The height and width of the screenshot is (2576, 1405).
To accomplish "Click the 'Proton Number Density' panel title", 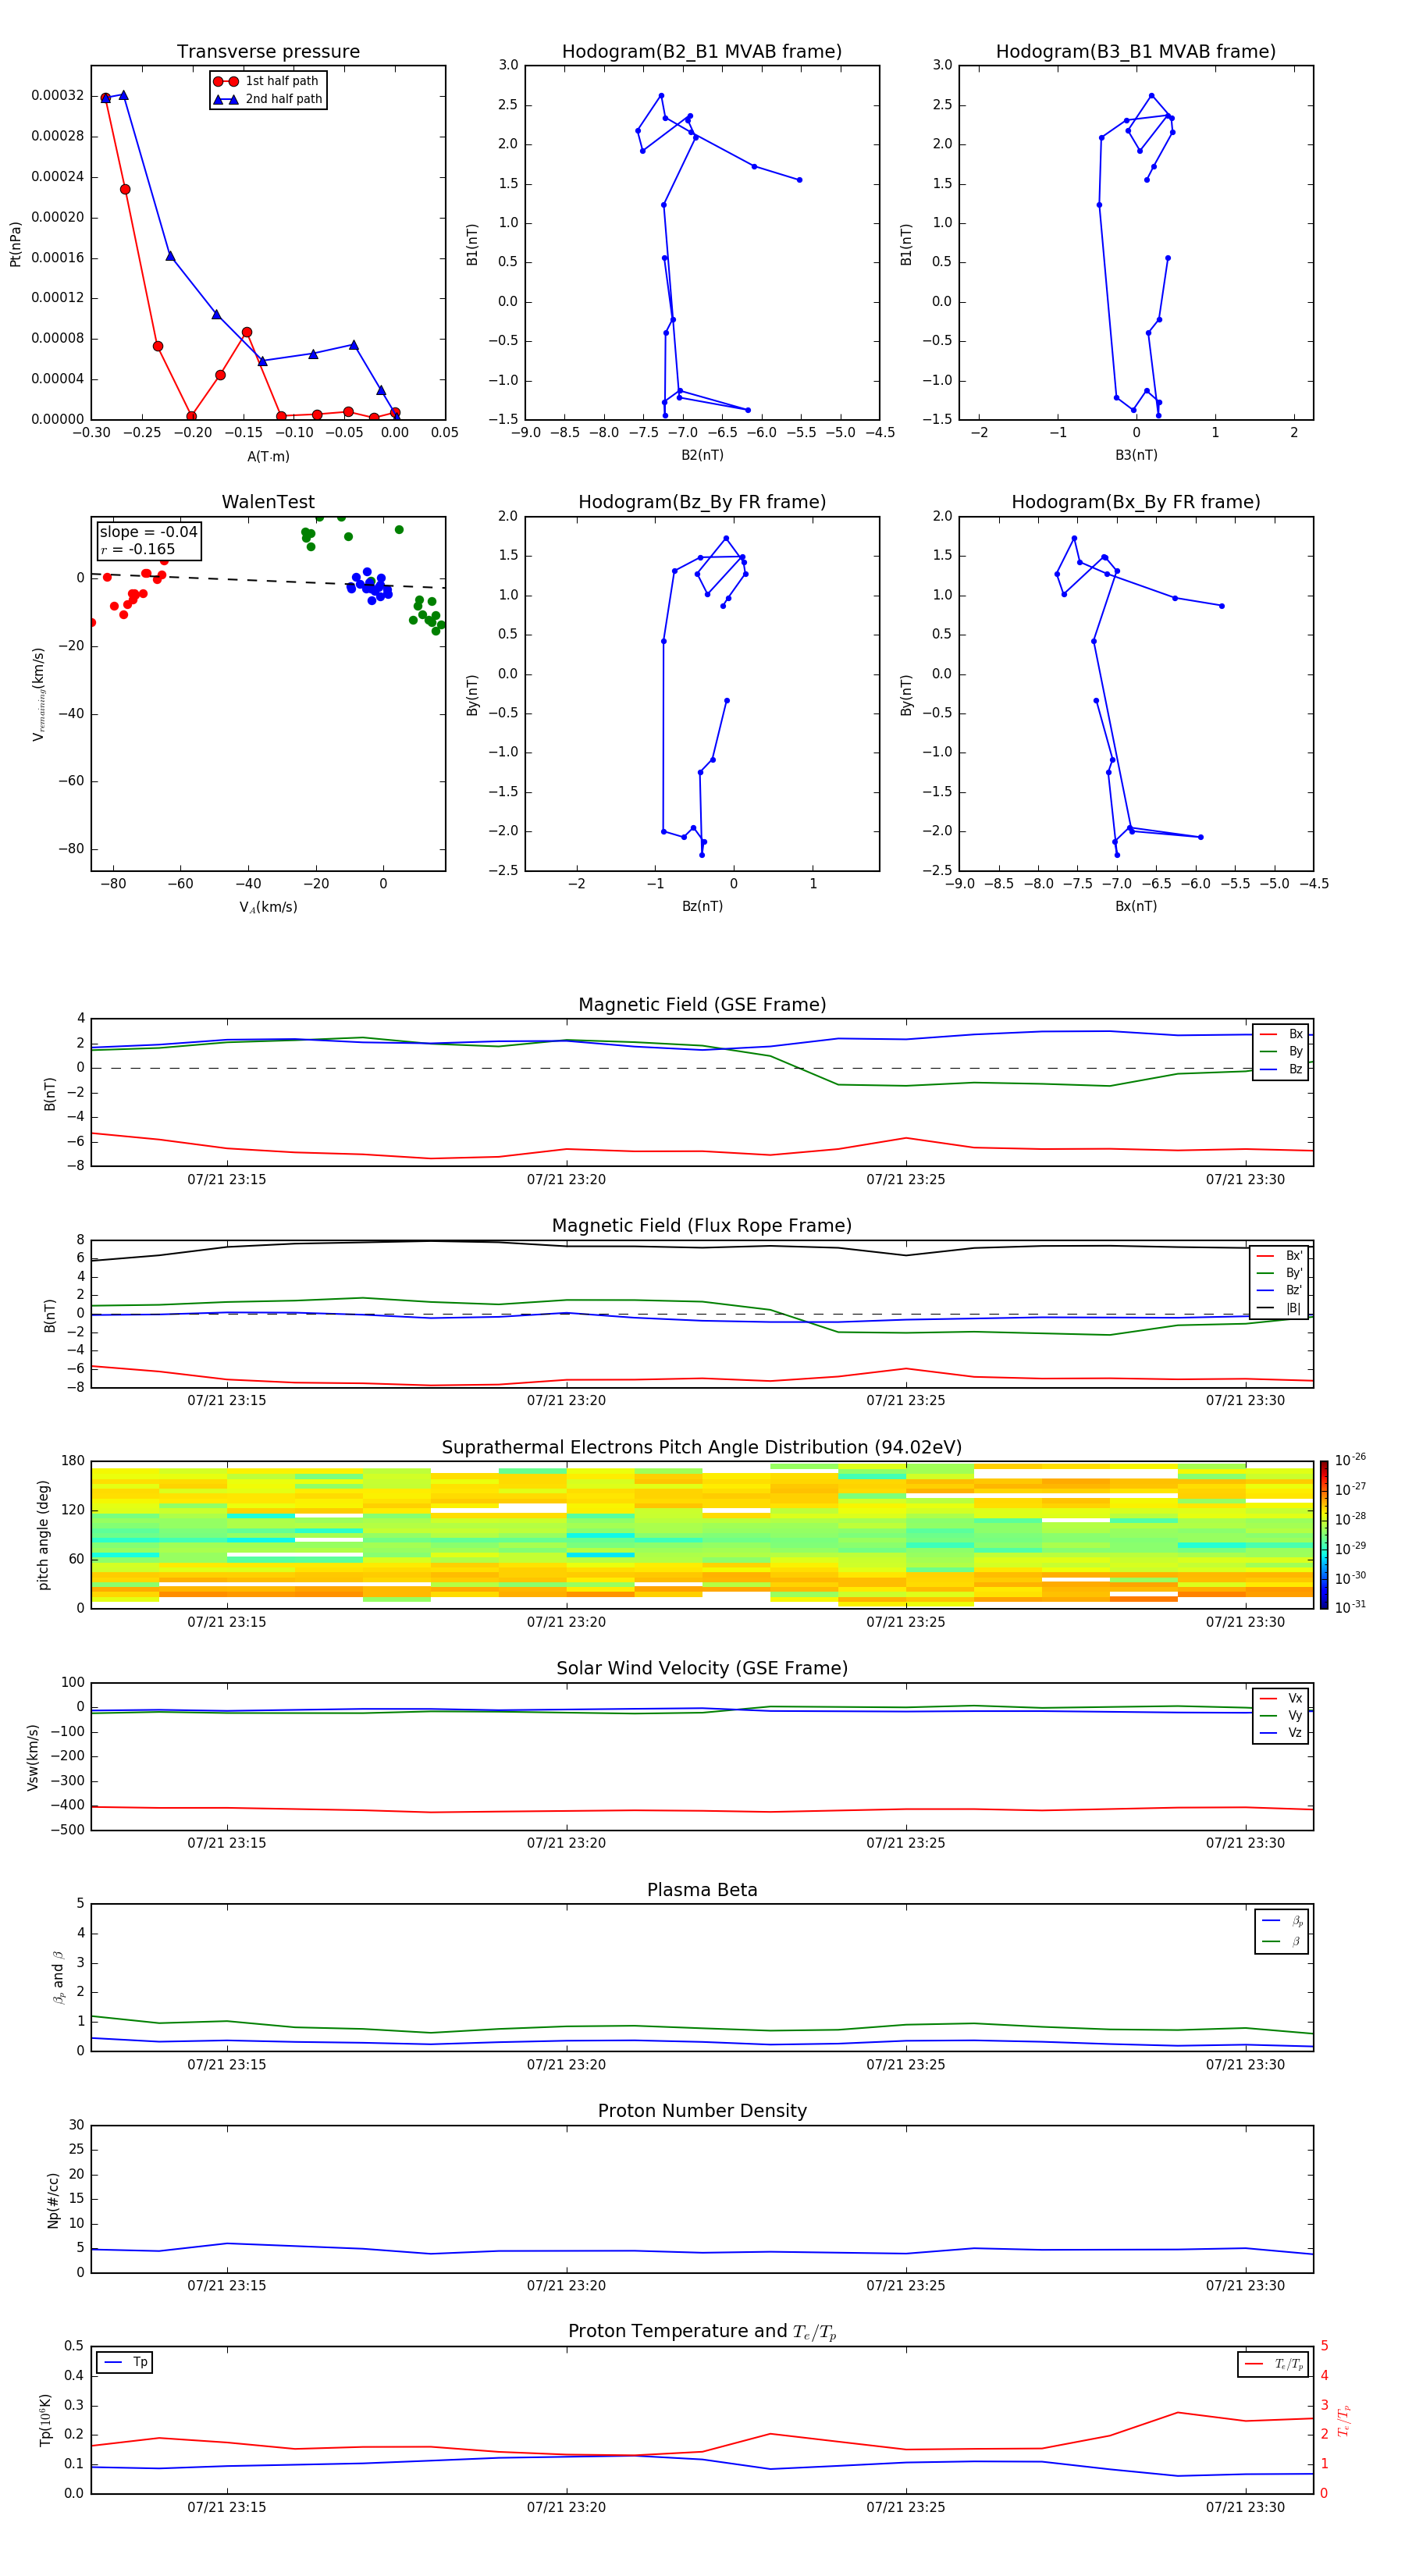I will [x=702, y=2111].
